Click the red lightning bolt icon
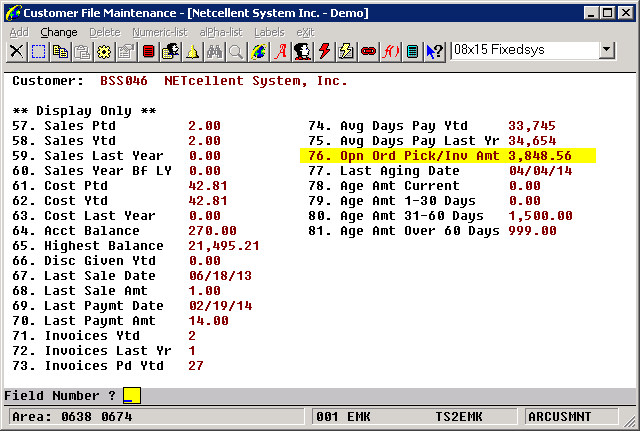The height and width of the screenshot is (431, 640). point(325,52)
